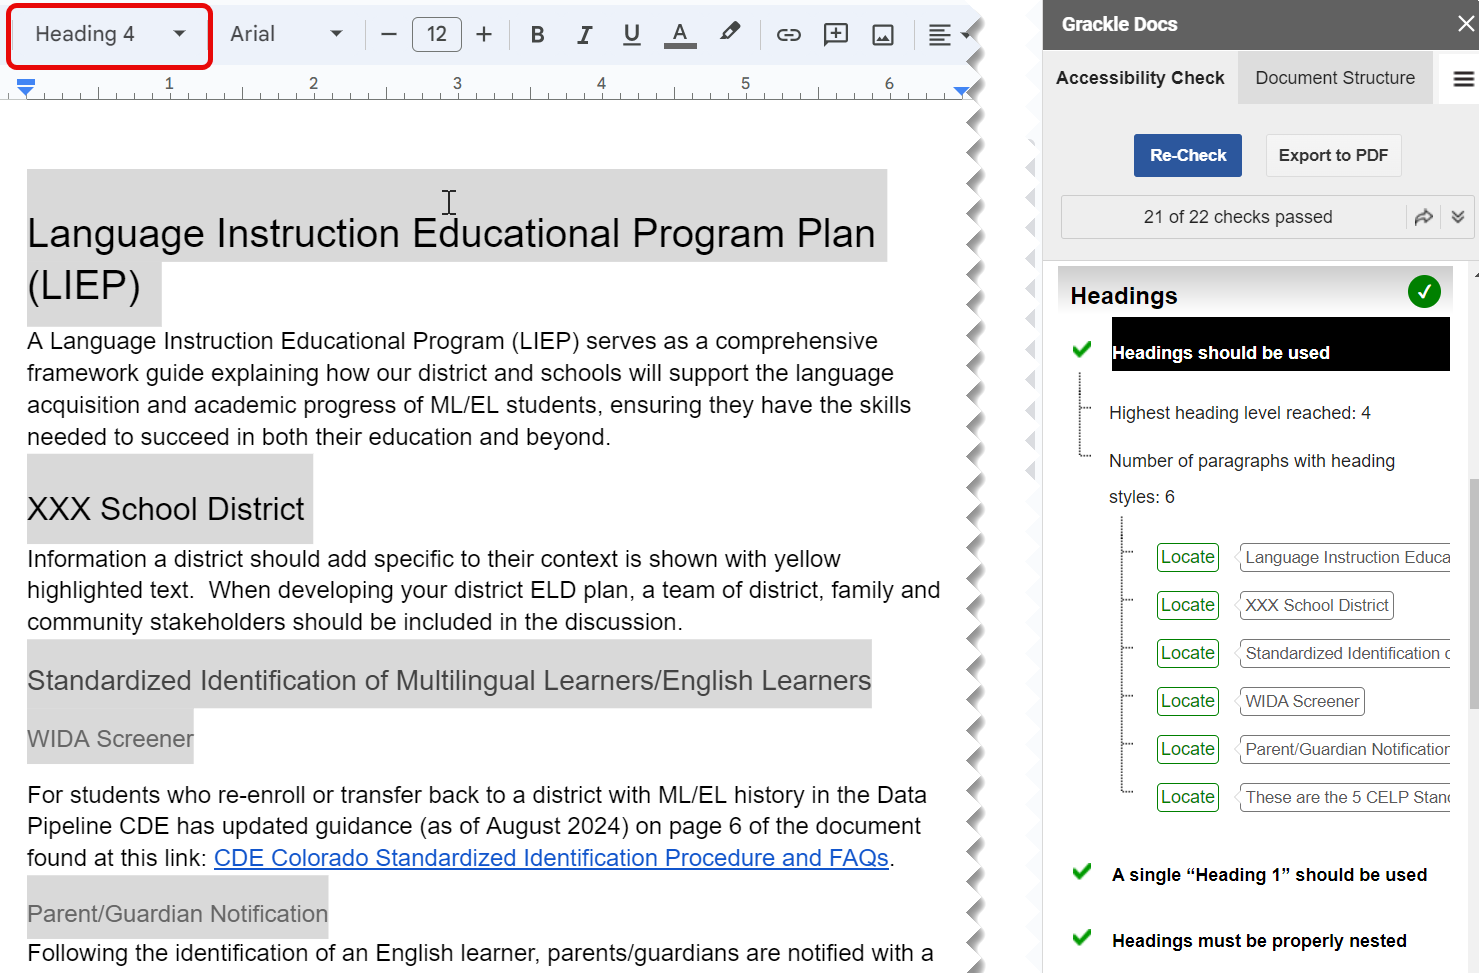
Task: Decrease font size with minus button
Action: point(389,34)
